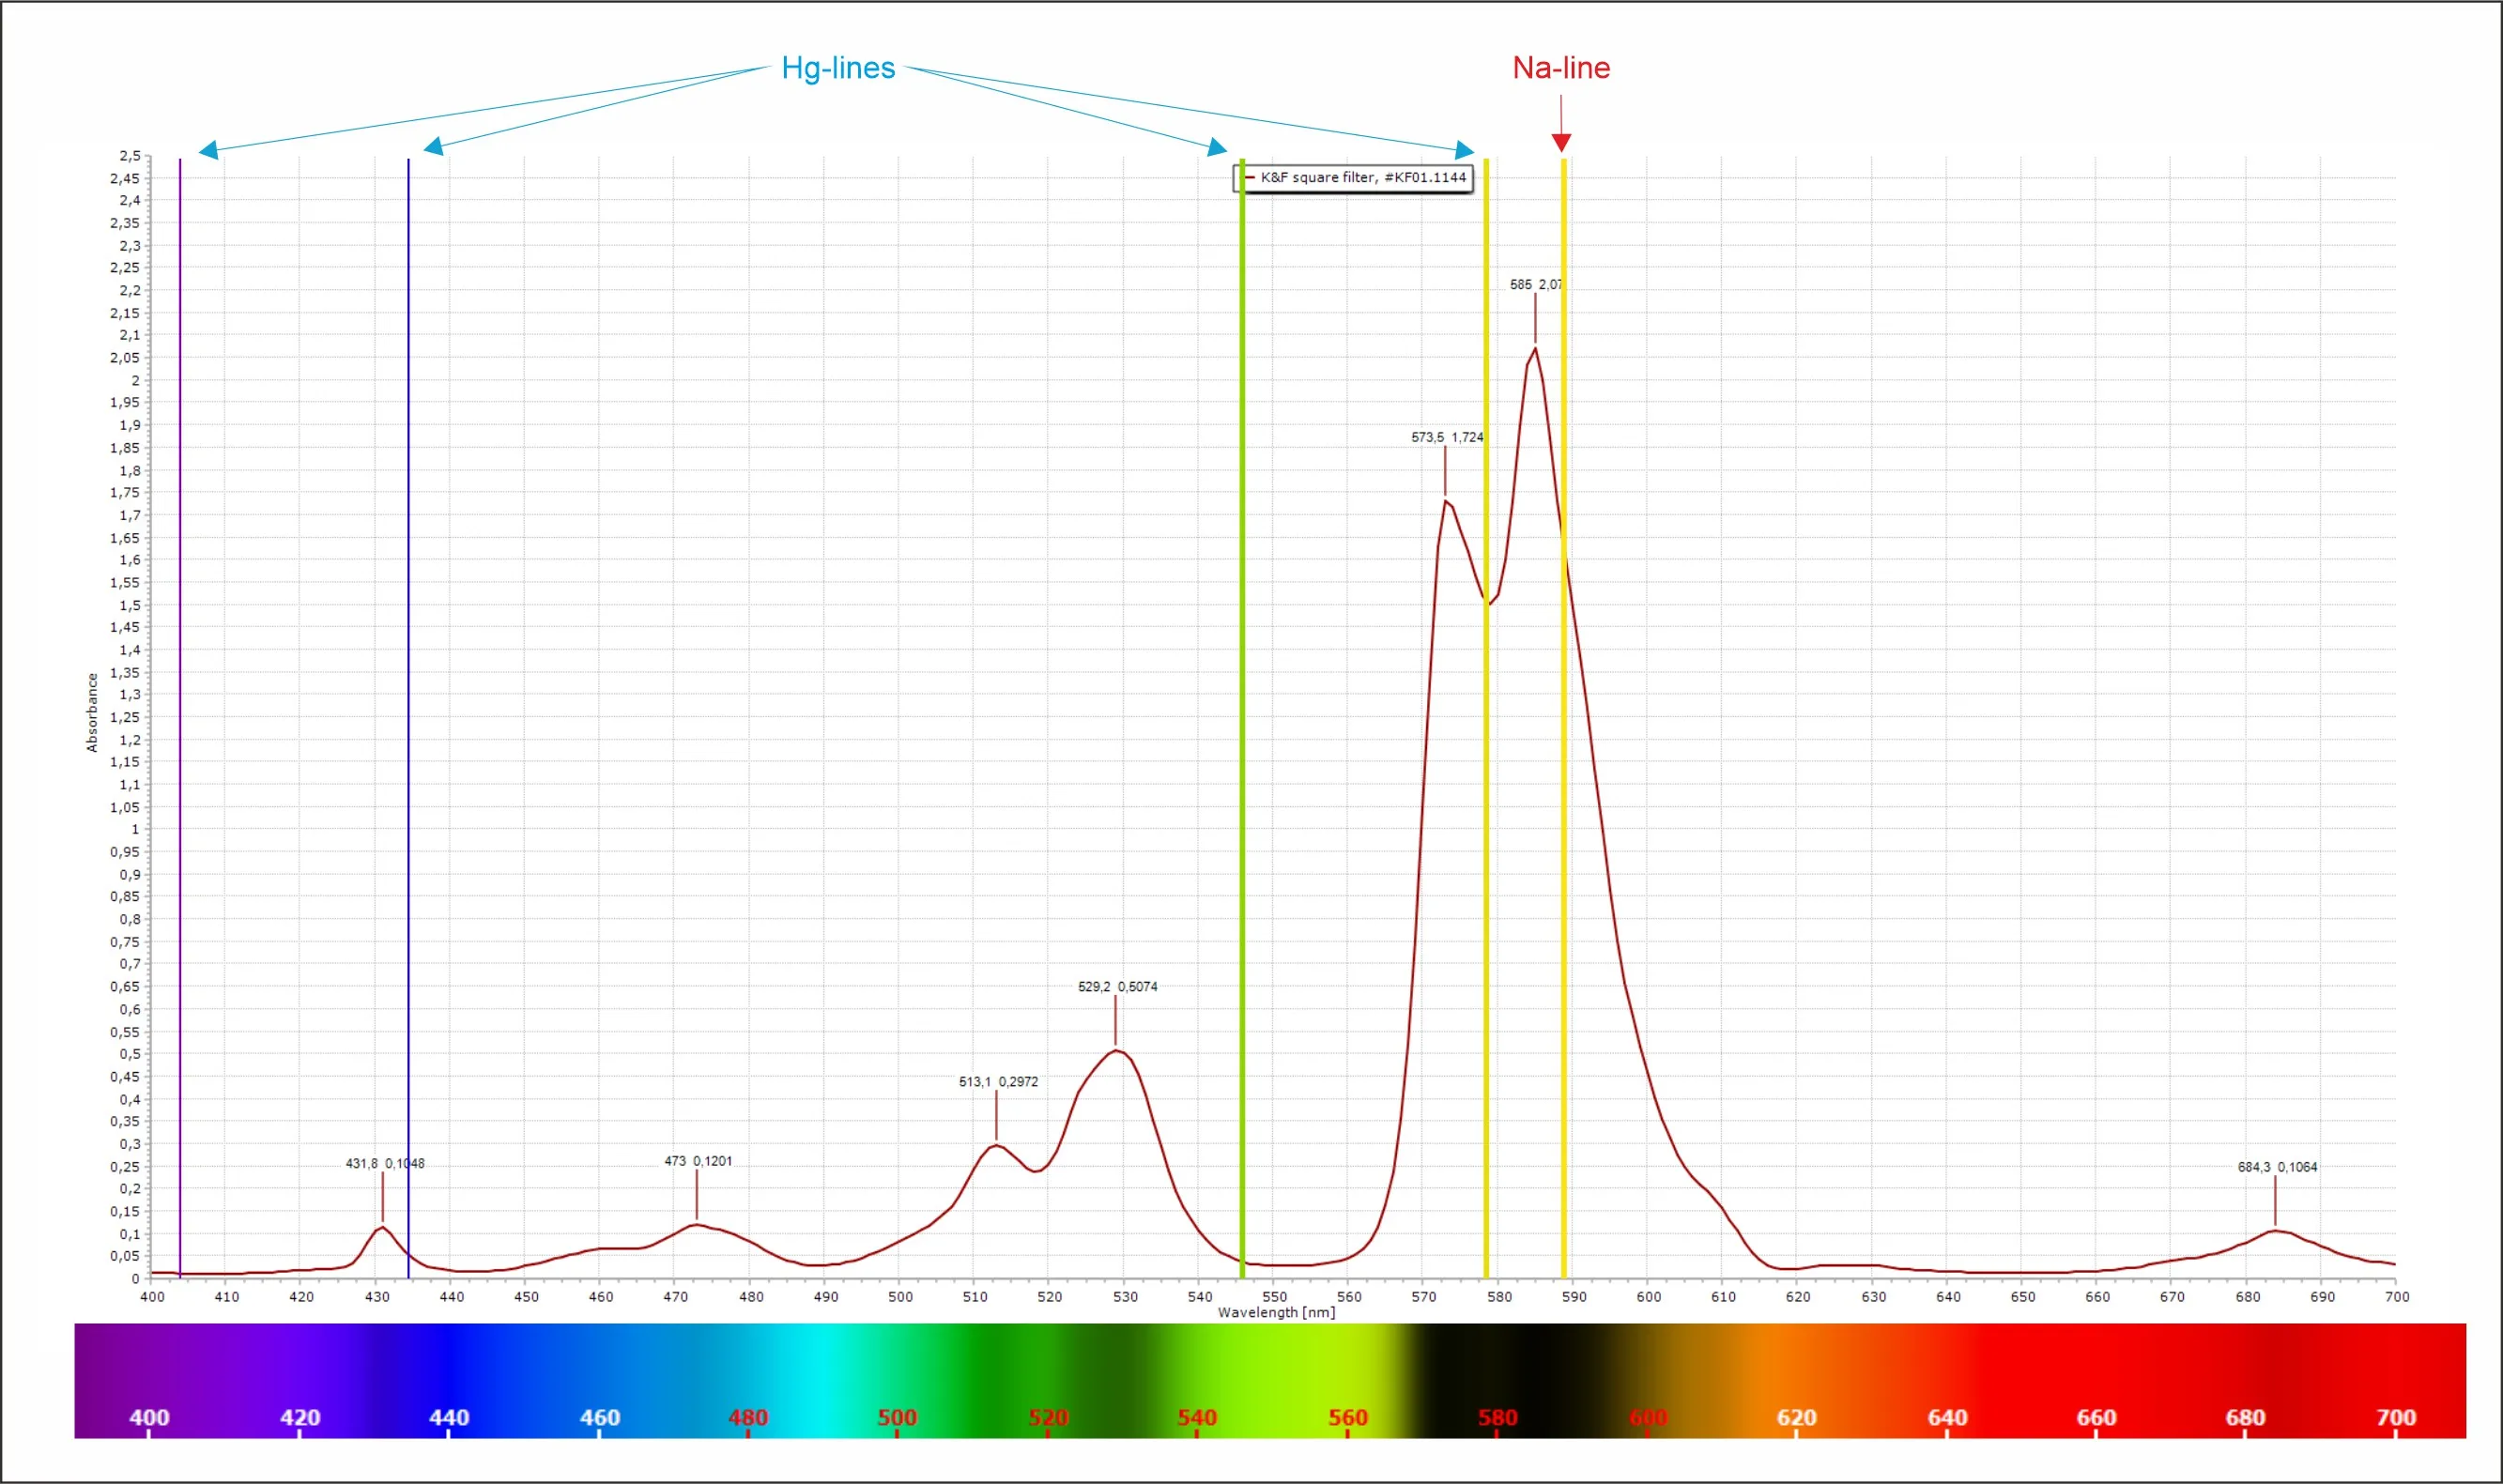Viewport: 2503px width, 1484px height.
Task: Click the dark red legend line marker
Action: (x=1249, y=178)
